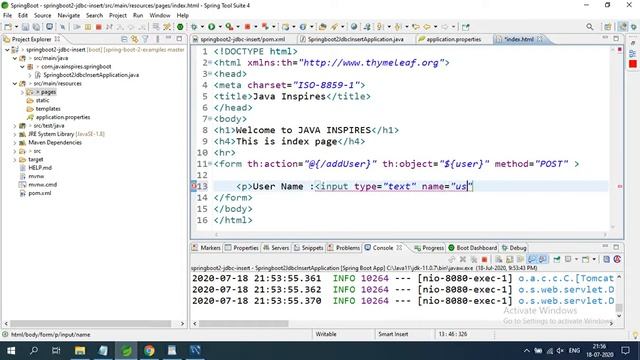Open the notification center in system tray
Screen dimensions: 640x360
pos(625,351)
